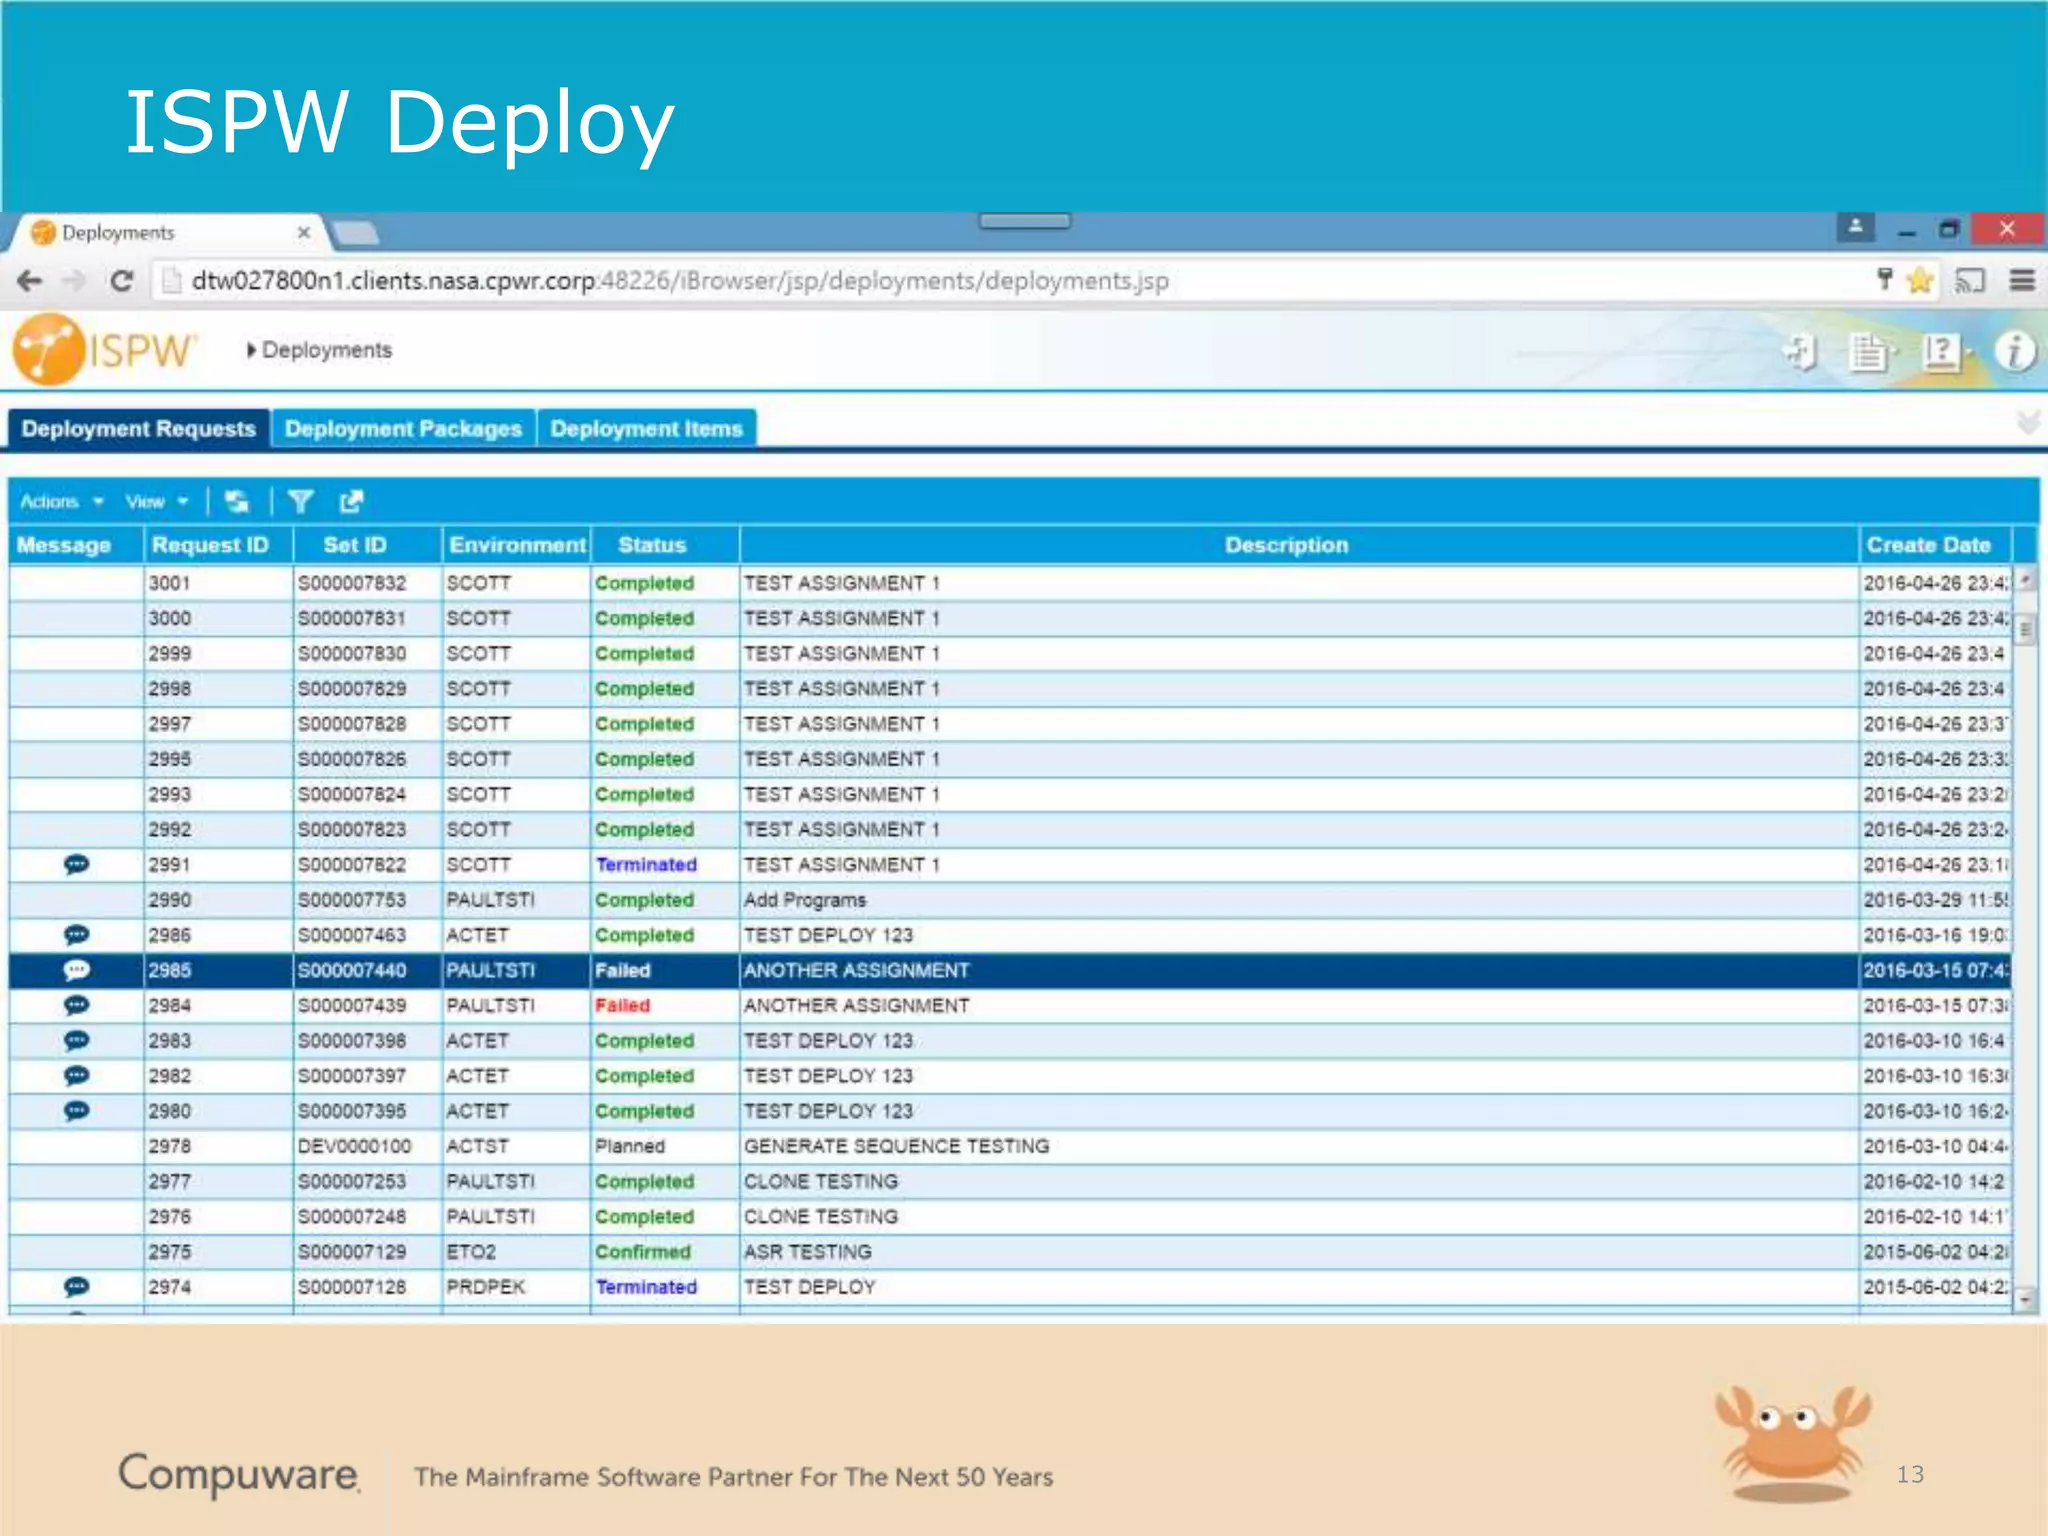Open the ISPW help question icon
2048x1536 pixels.
[1942, 352]
